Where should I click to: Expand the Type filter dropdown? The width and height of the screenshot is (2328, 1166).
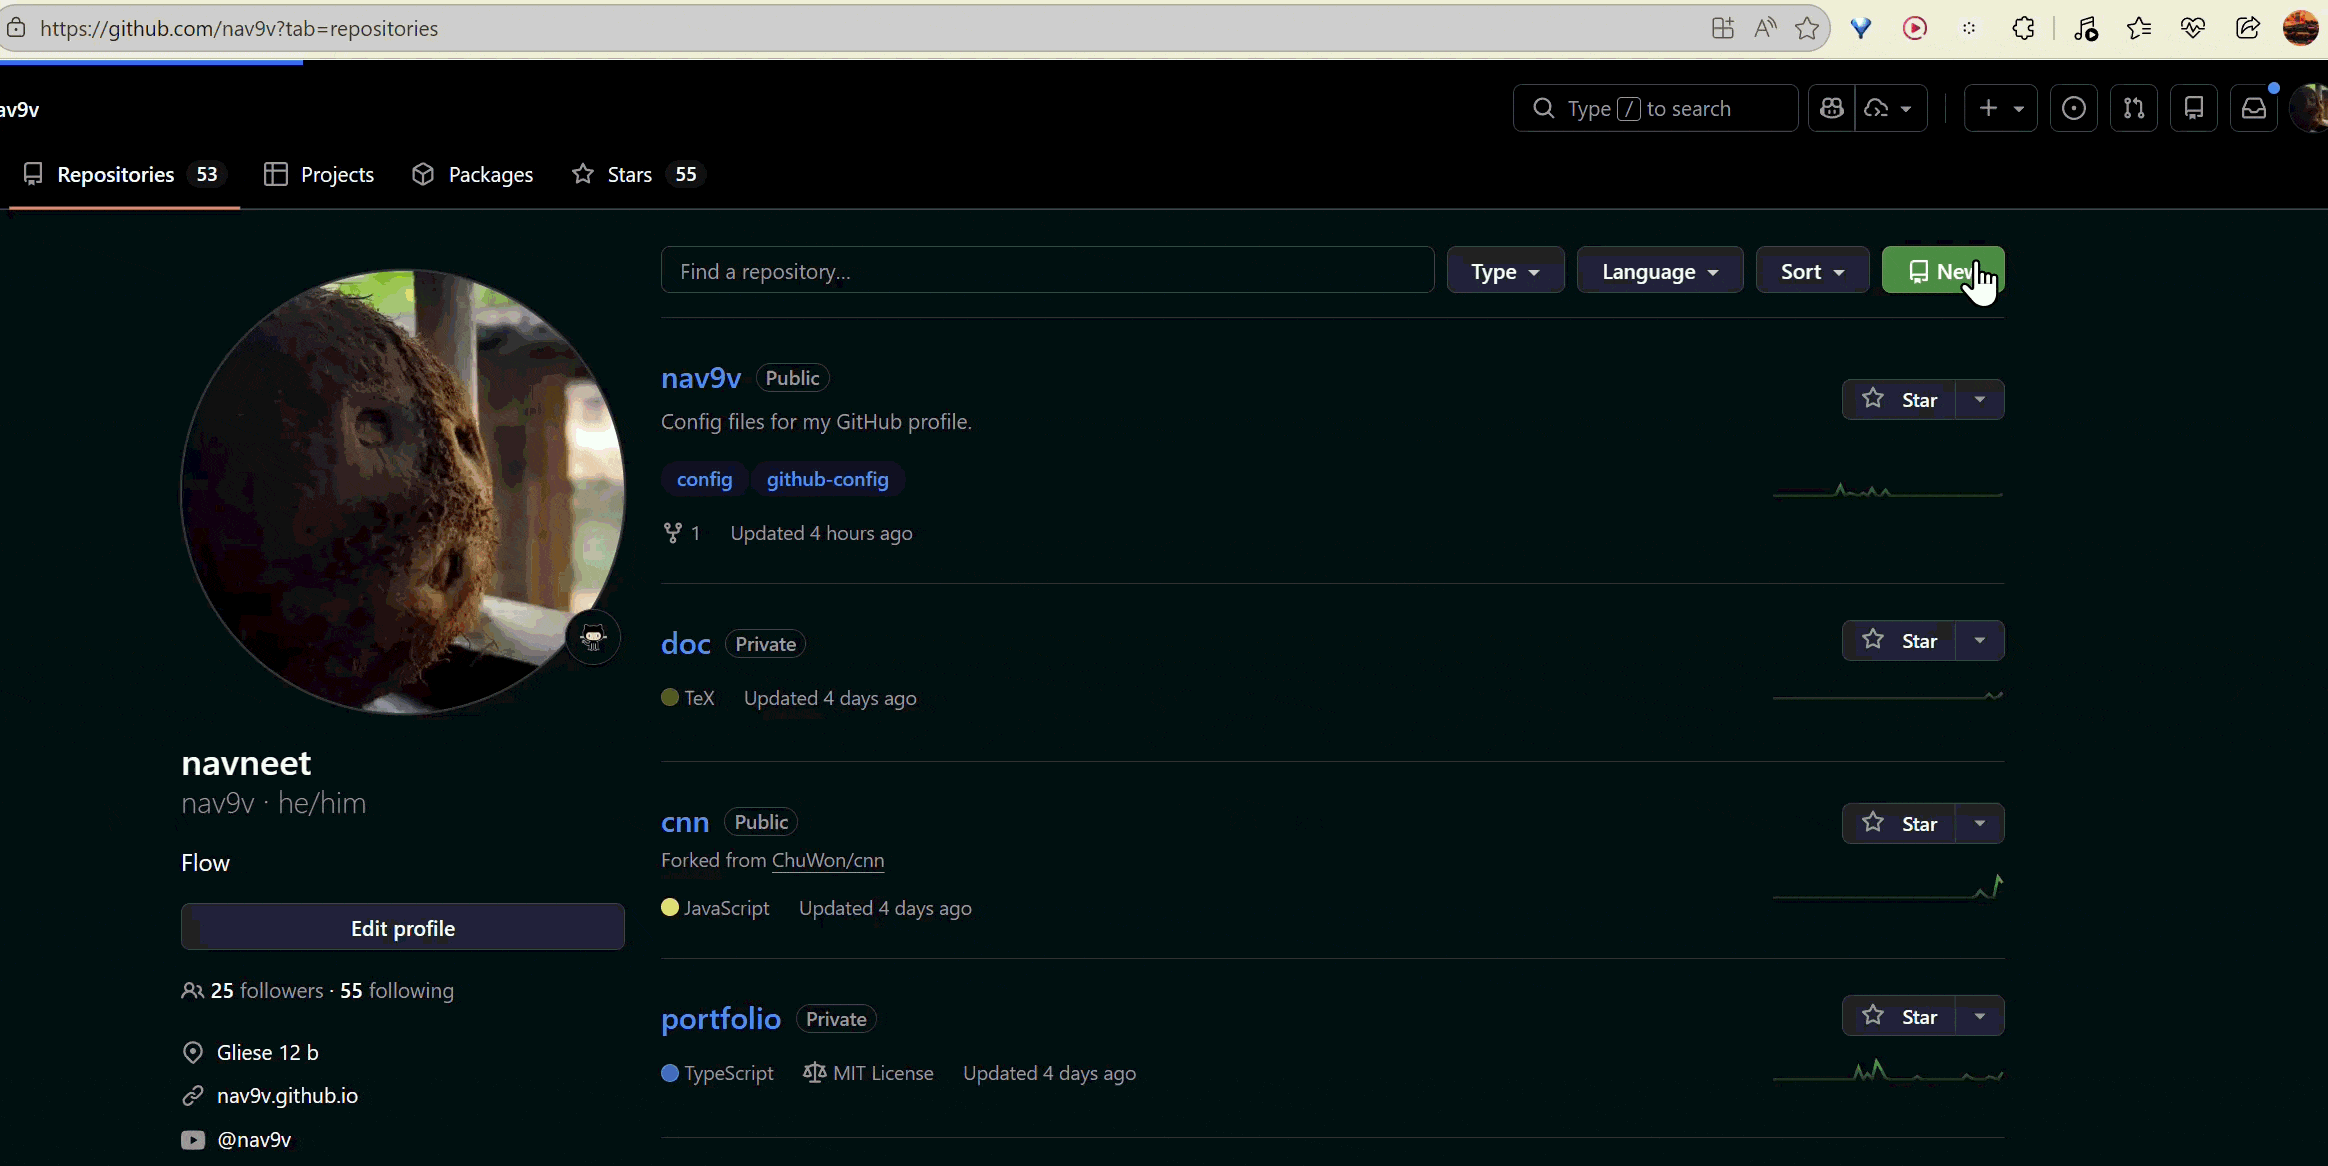tap(1505, 271)
